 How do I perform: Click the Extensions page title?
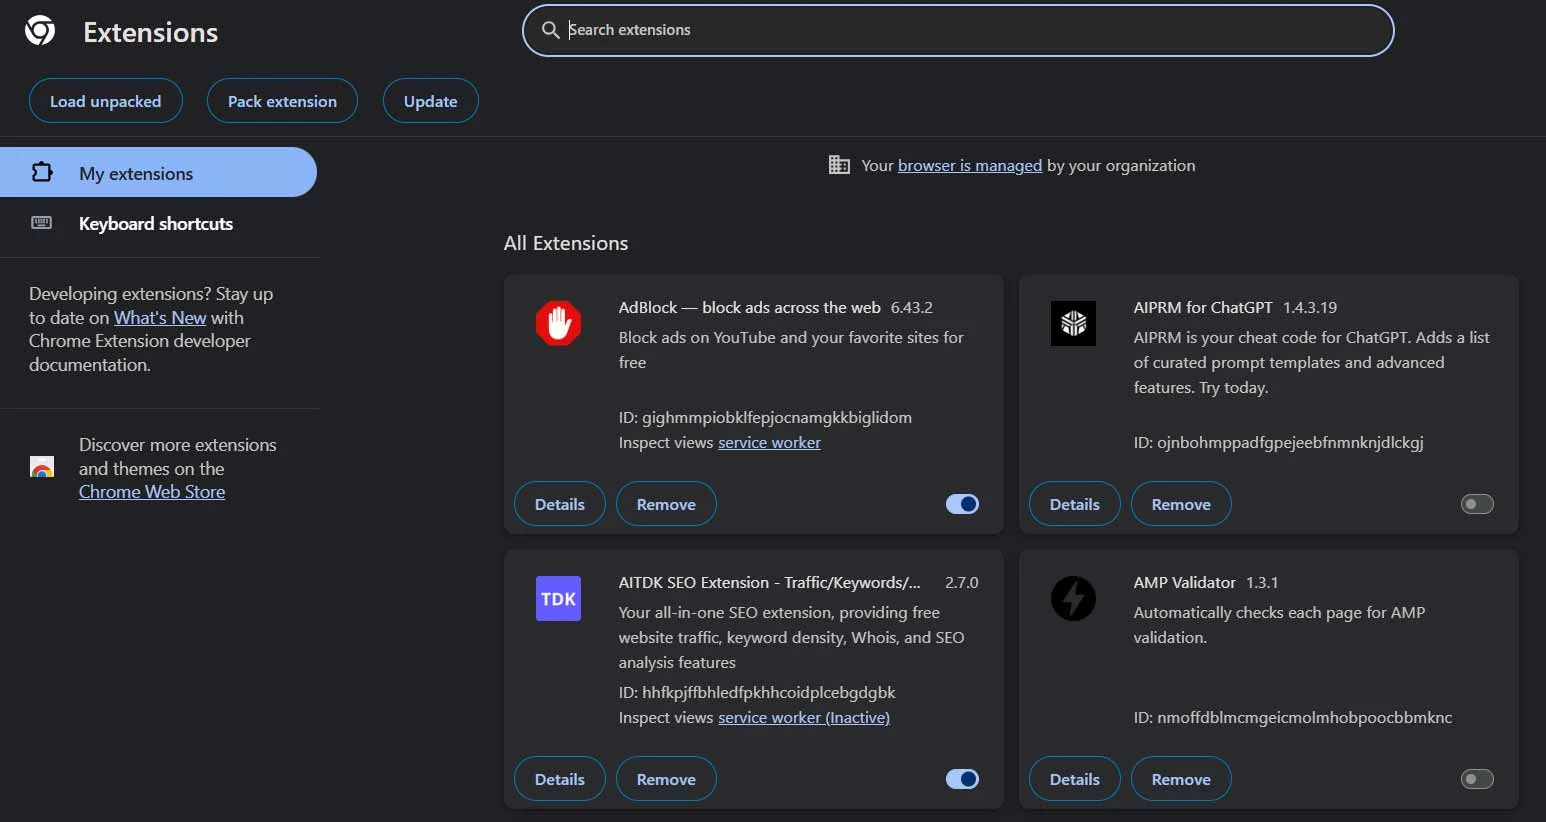coord(151,32)
